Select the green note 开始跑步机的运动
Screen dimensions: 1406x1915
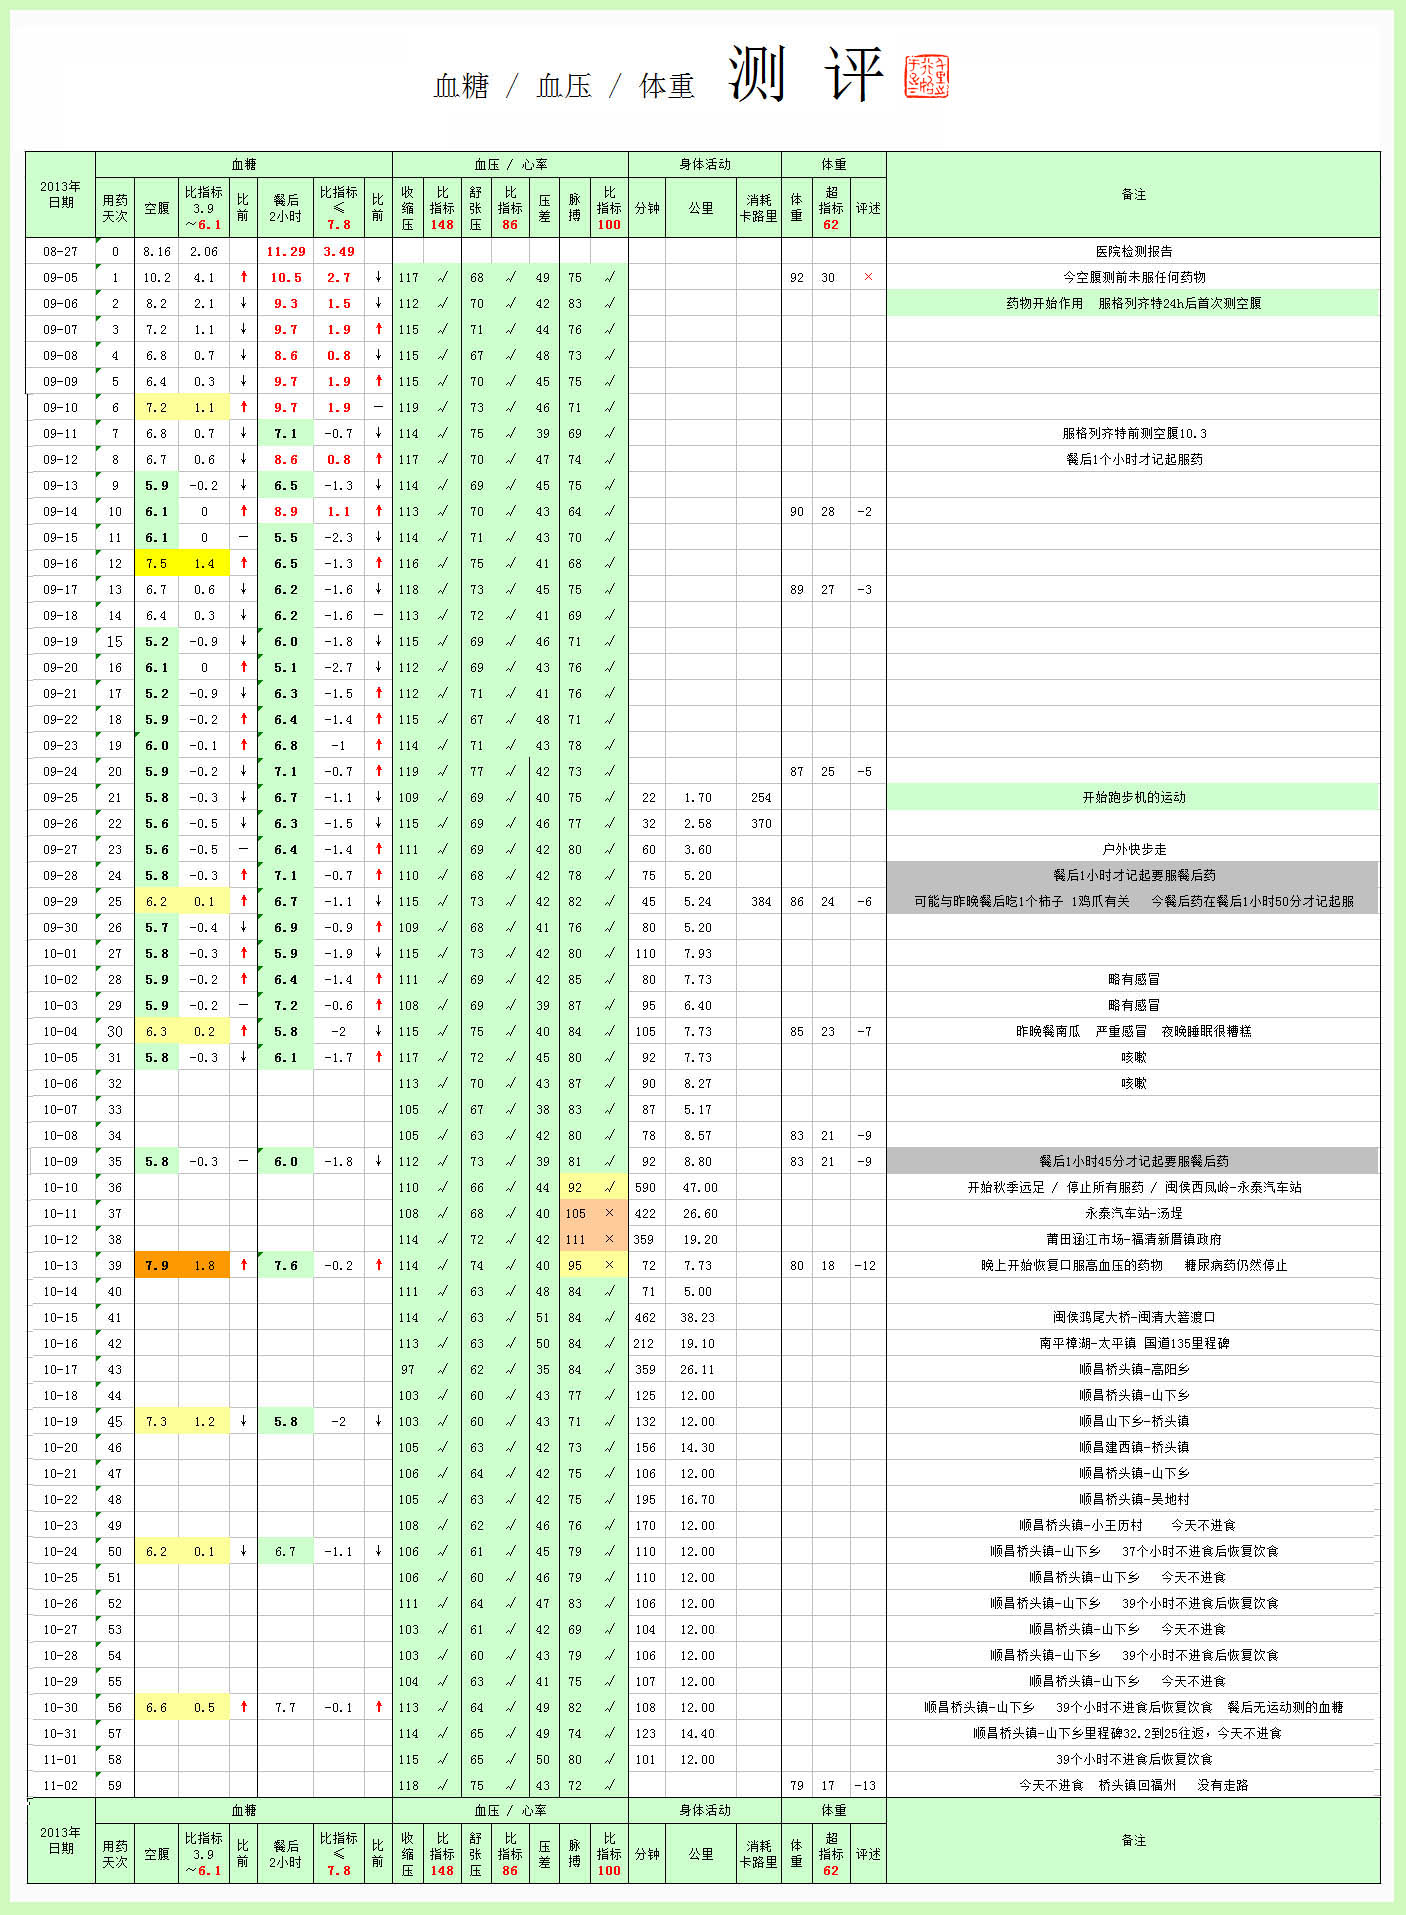click(1133, 797)
